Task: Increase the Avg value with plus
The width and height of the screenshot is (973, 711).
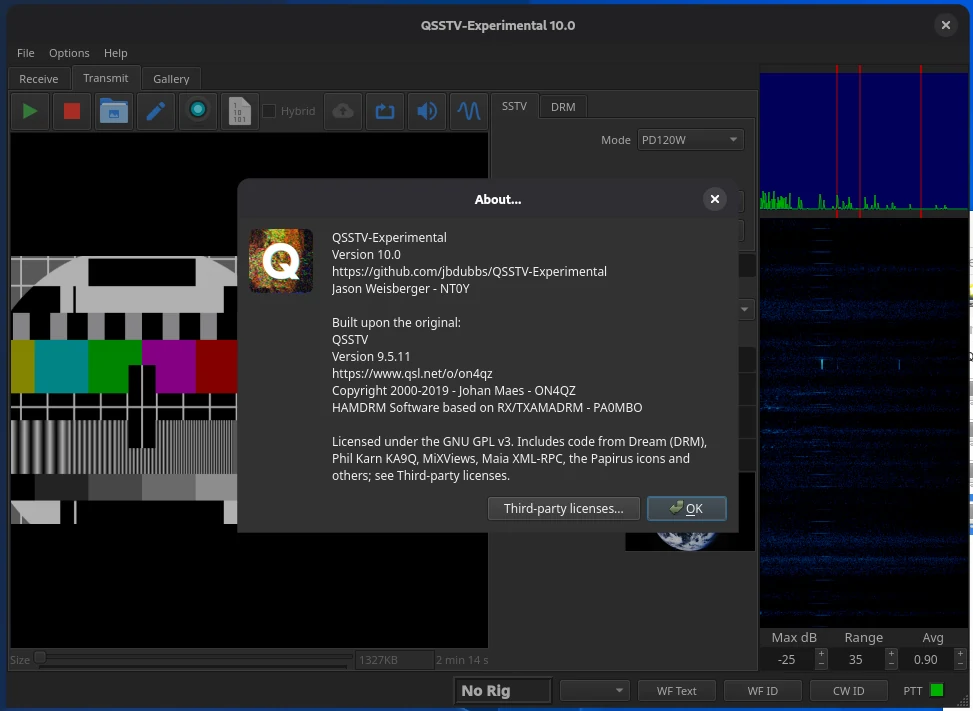Action: click(960, 654)
